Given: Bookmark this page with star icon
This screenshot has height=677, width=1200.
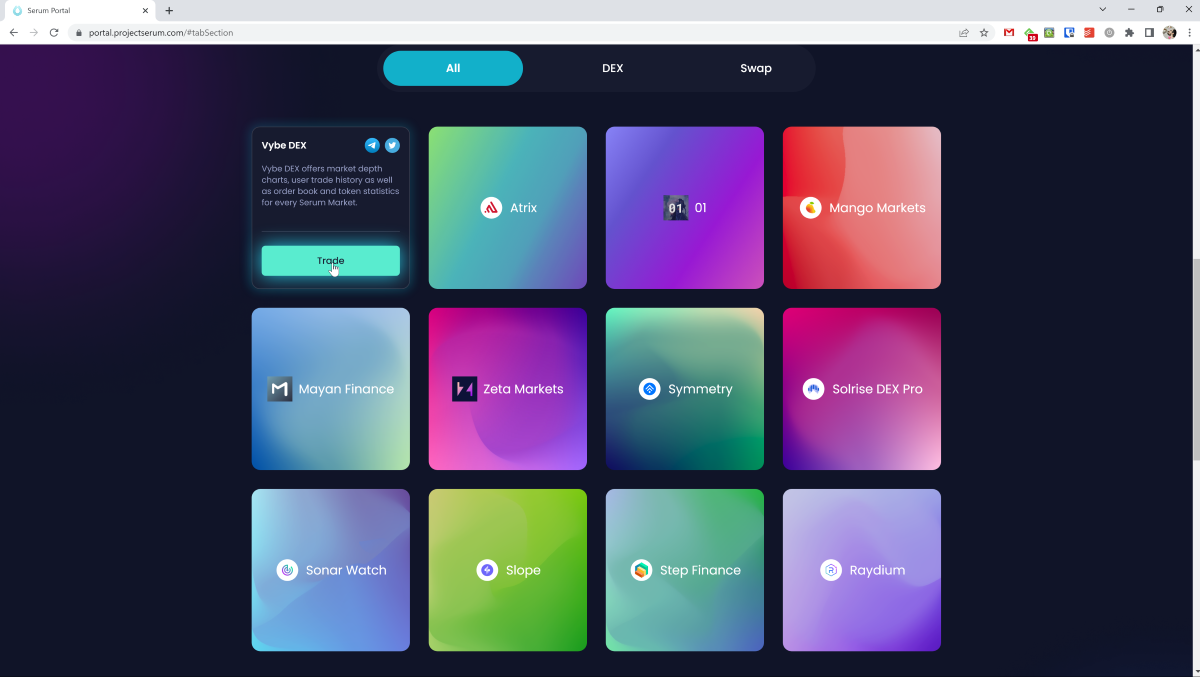Looking at the screenshot, I should pos(984,32).
